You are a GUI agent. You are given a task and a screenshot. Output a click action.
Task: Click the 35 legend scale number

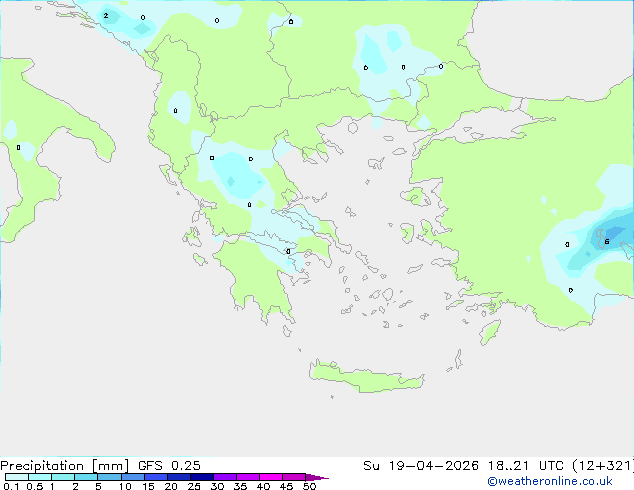[x=240, y=486]
